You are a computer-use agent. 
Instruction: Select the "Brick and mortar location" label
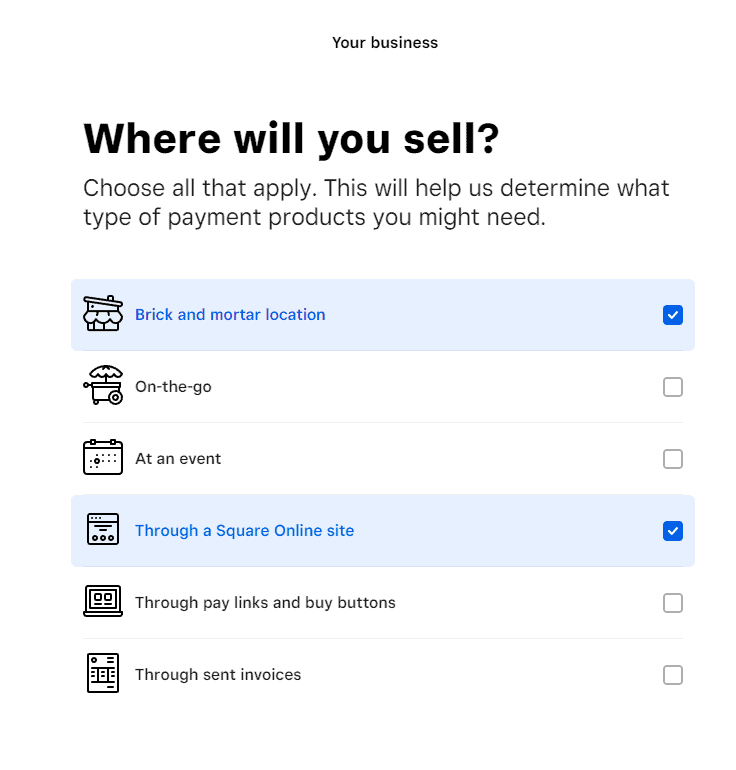click(x=230, y=315)
